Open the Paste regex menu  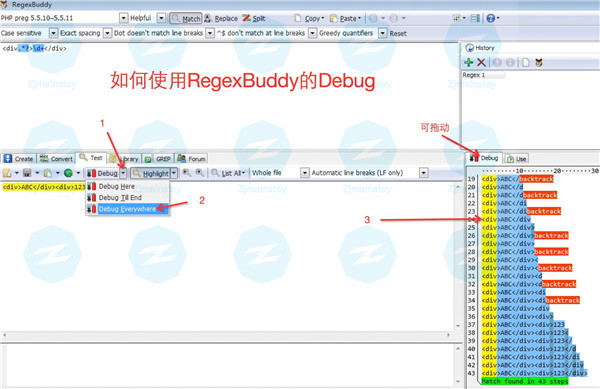pyautogui.click(x=345, y=18)
